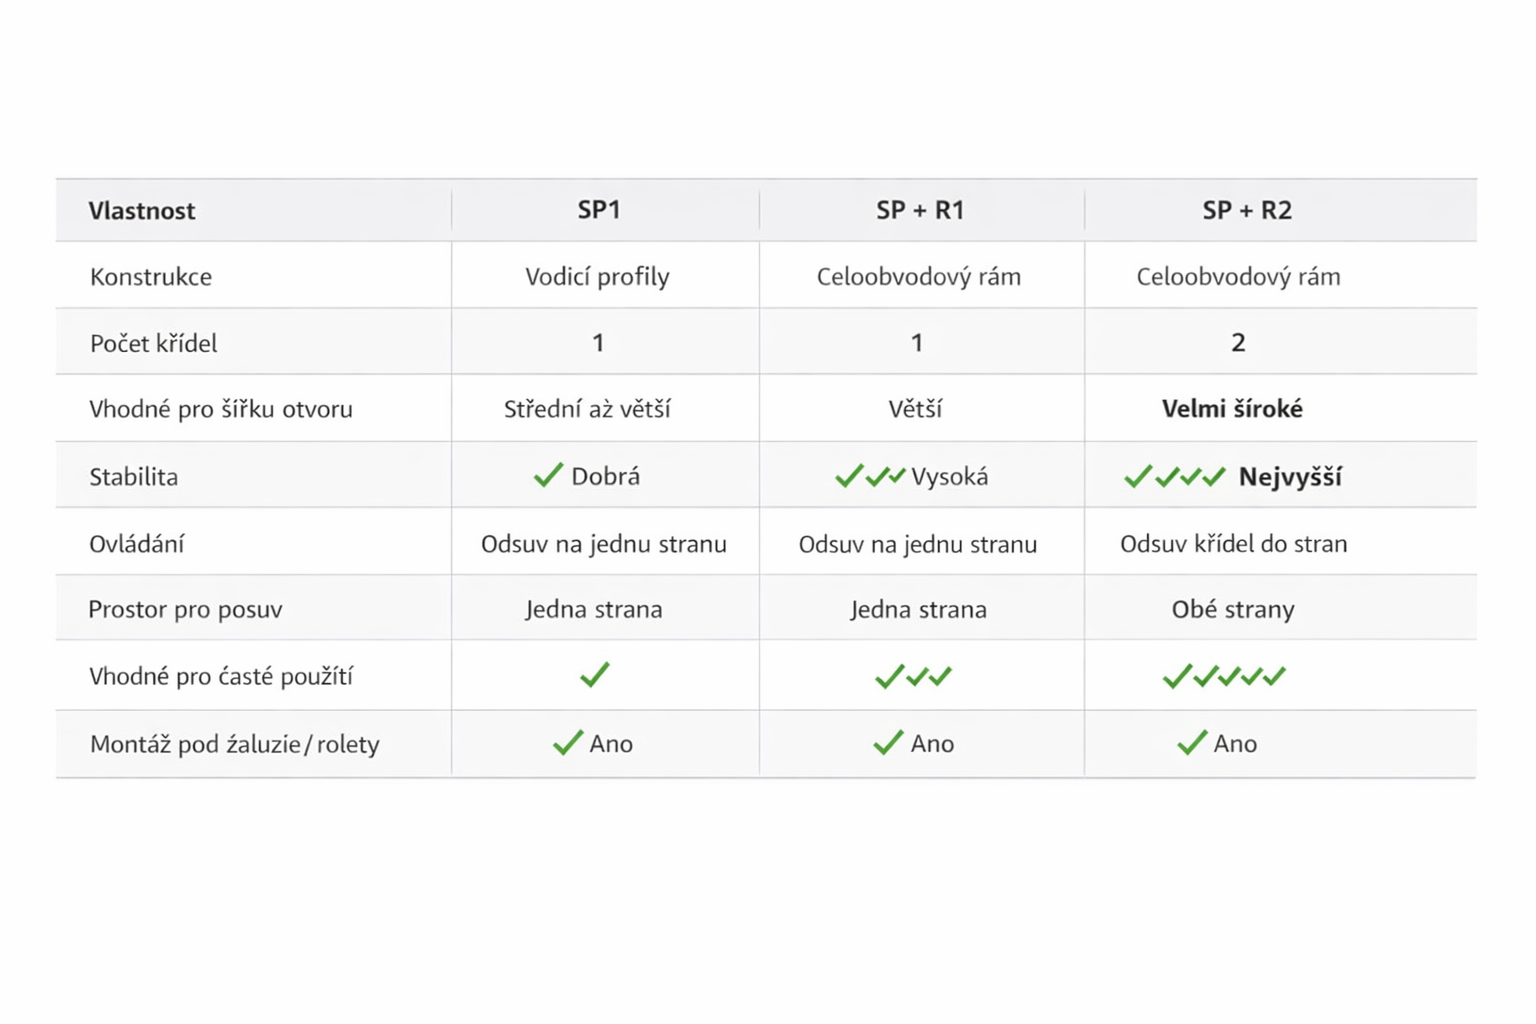1536x1024 pixels.
Task: Click the Střední až větší cell
Action: 587,409
